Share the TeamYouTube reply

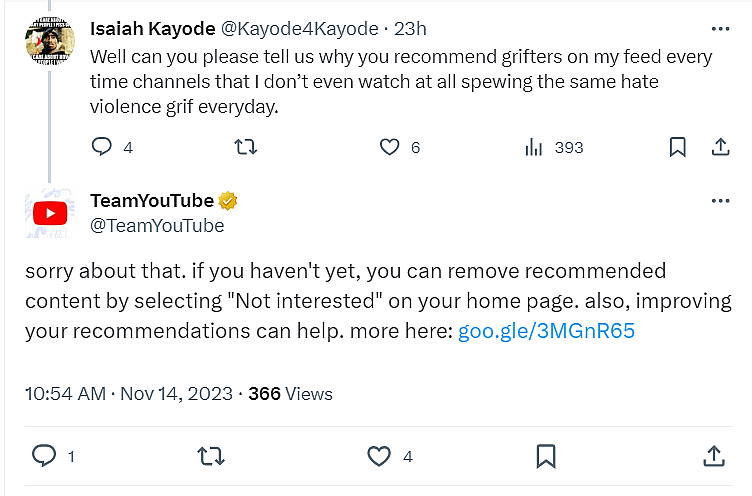click(x=713, y=456)
